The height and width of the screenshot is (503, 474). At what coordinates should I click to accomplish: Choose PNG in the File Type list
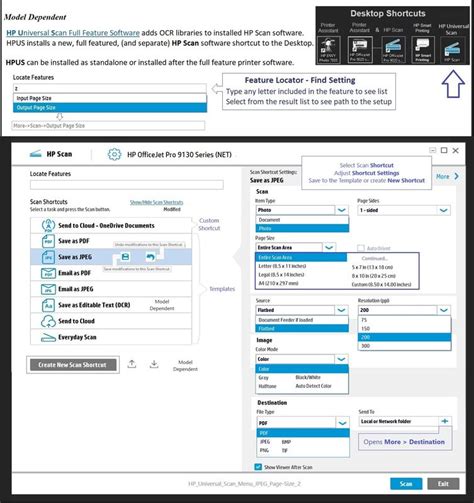[x=264, y=450]
